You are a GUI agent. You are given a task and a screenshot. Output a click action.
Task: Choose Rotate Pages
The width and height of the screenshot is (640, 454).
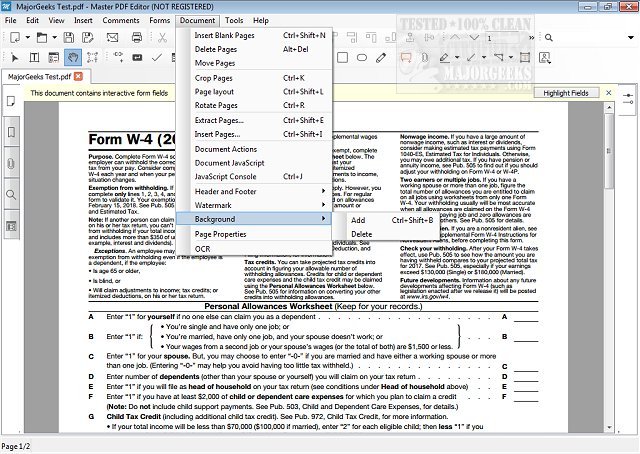pos(254,105)
